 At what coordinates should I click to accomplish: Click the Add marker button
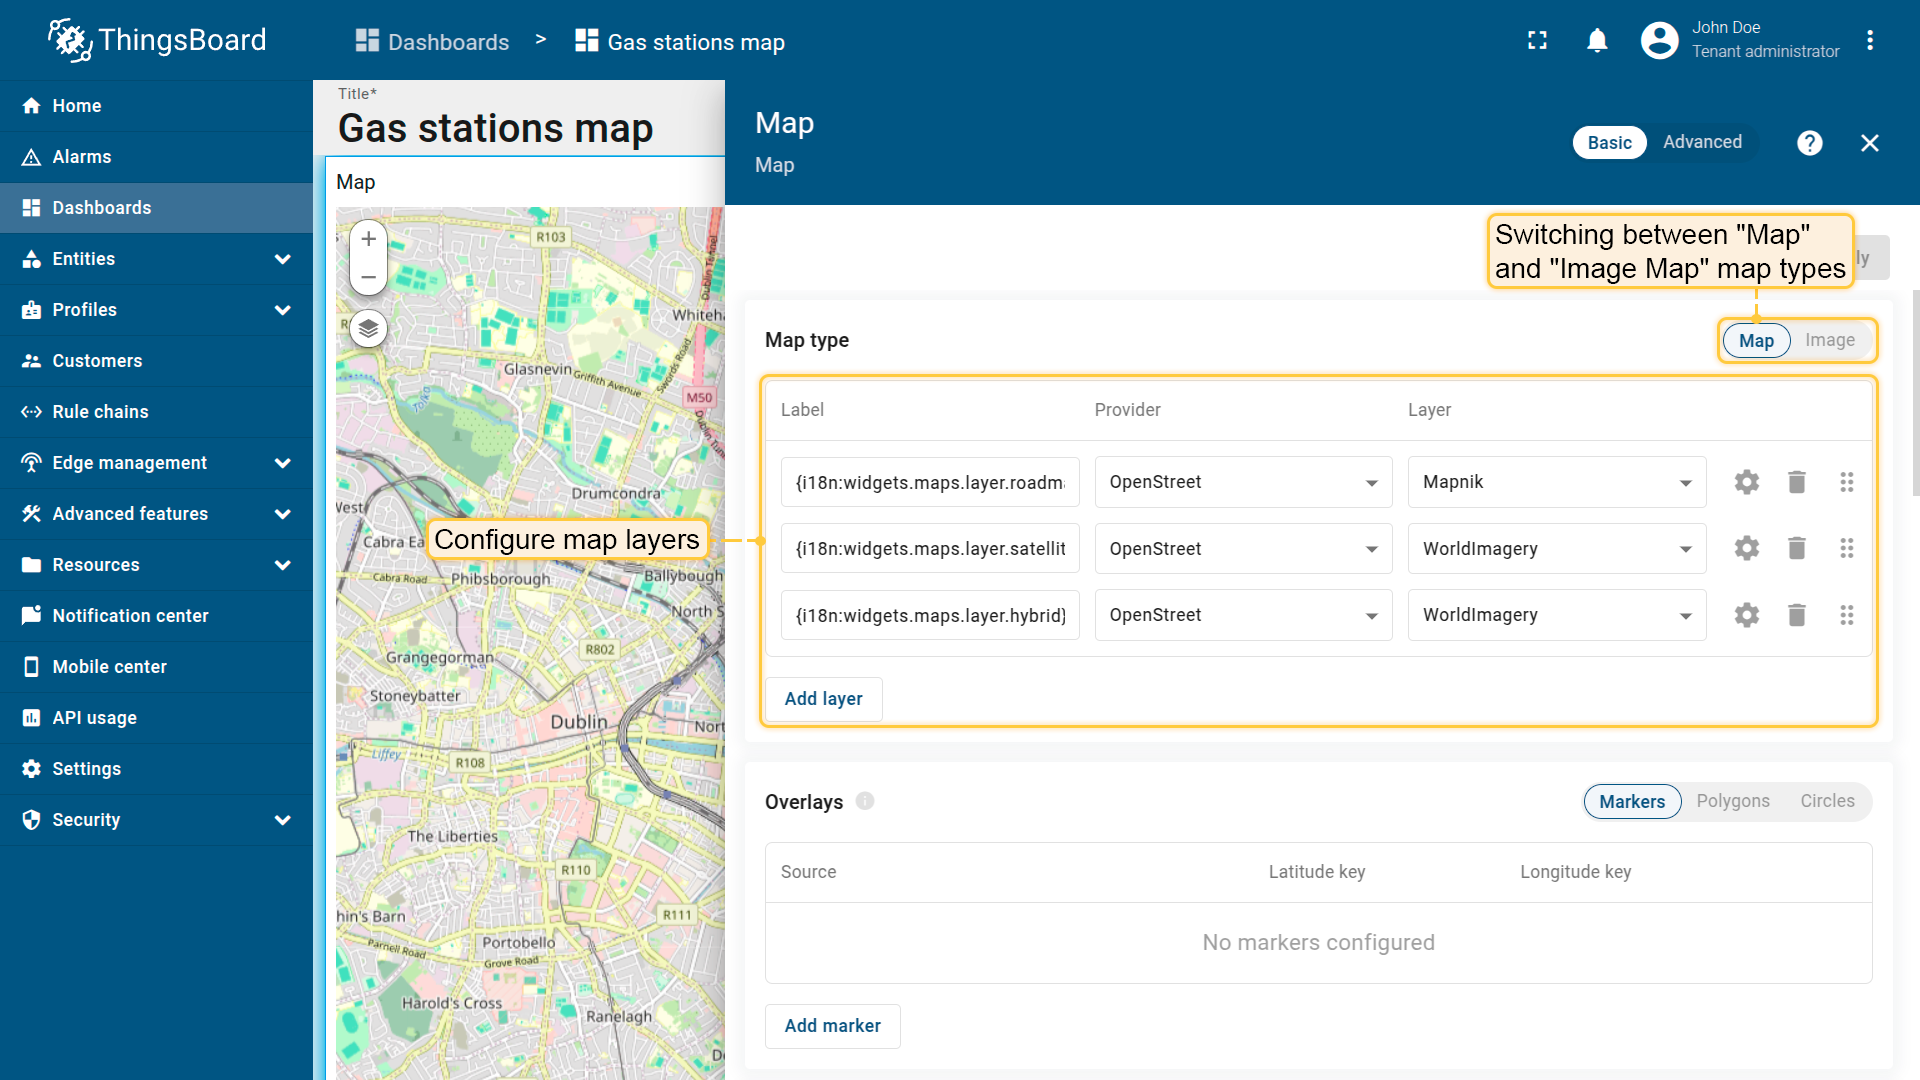[x=832, y=1026]
